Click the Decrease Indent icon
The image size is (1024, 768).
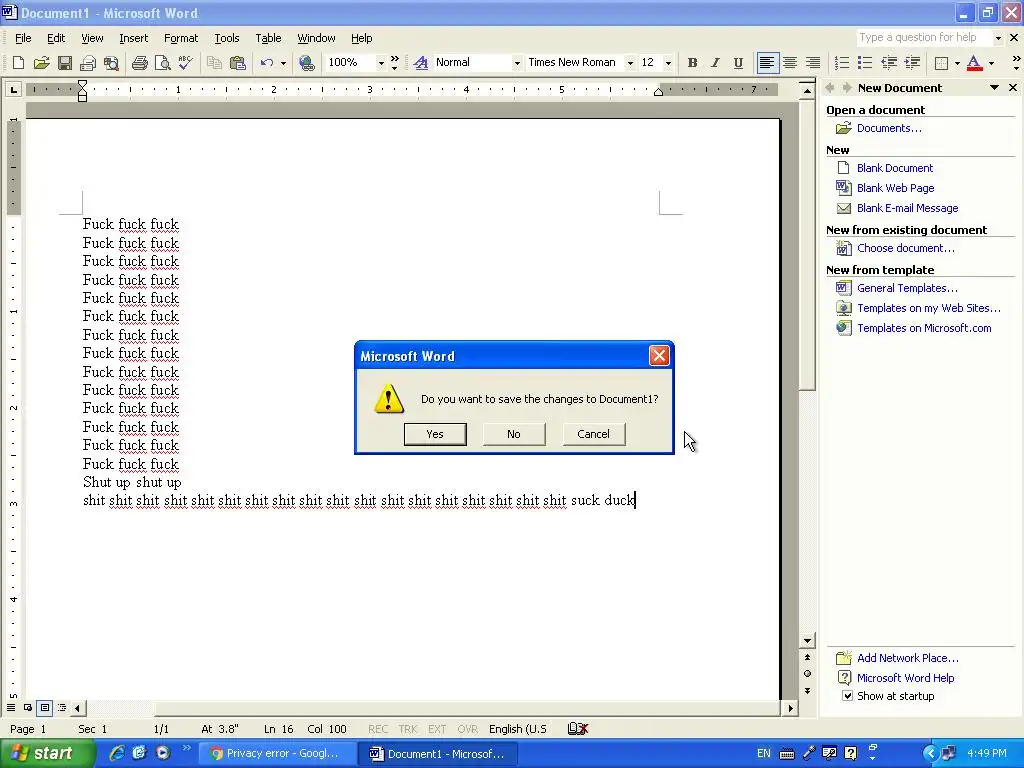coord(889,63)
